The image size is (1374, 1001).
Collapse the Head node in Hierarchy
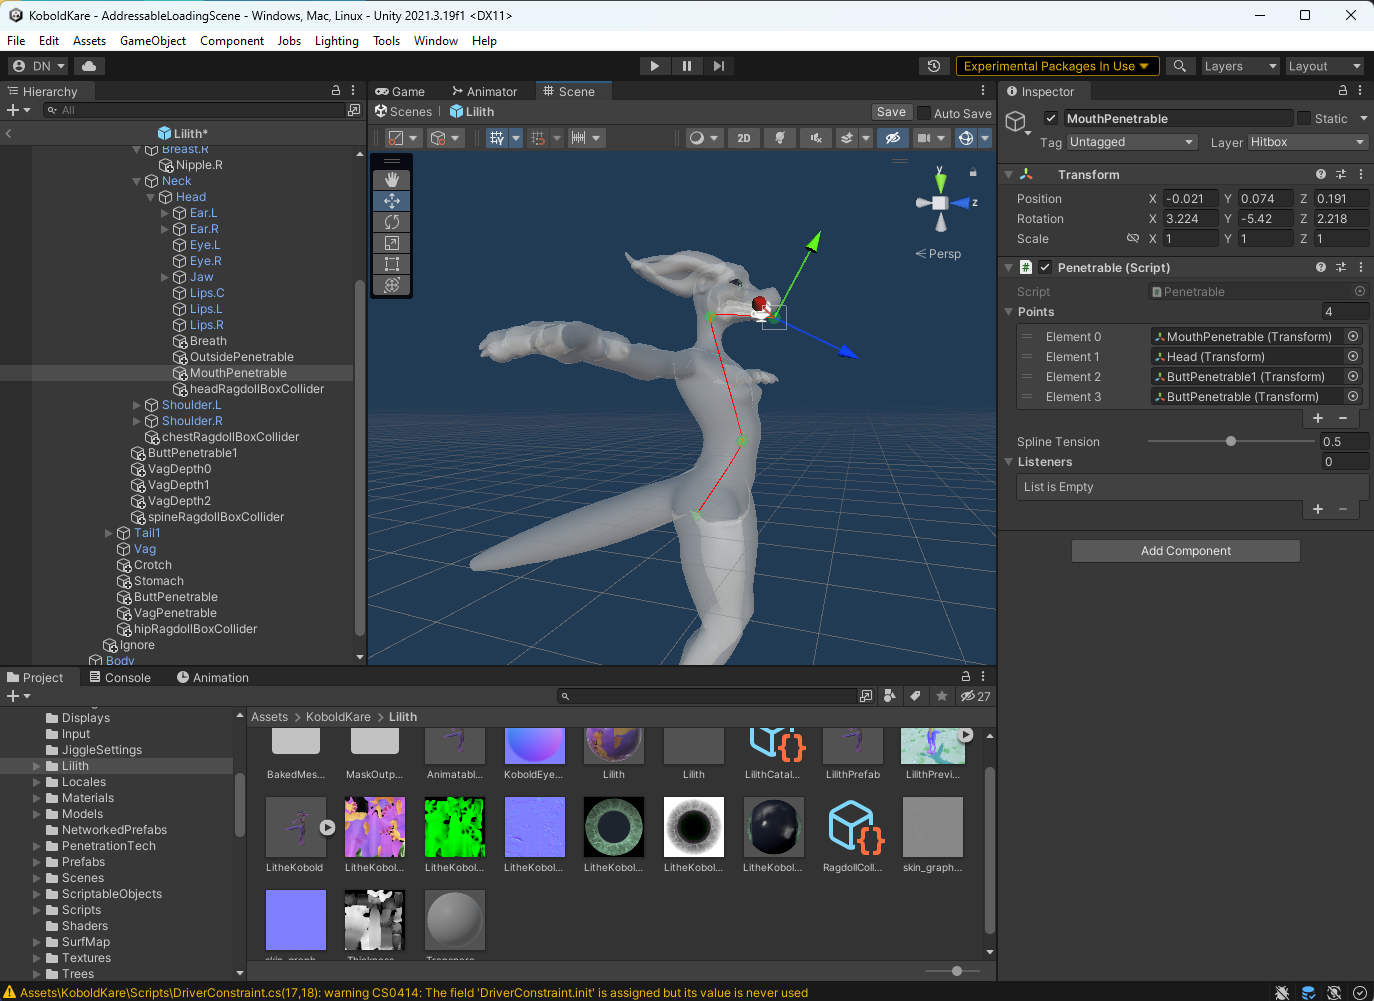pyautogui.click(x=151, y=197)
